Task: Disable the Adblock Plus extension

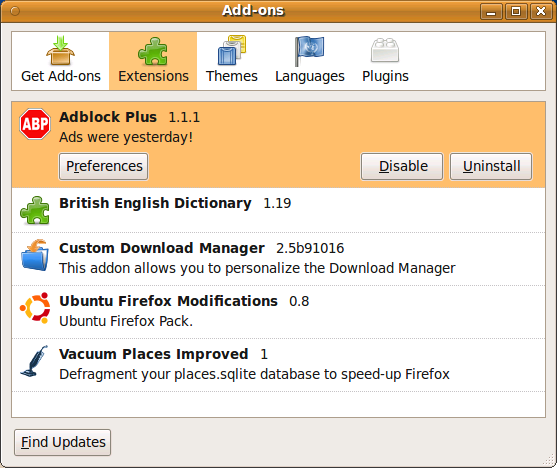Action: pyautogui.click(x=402, y=166)
